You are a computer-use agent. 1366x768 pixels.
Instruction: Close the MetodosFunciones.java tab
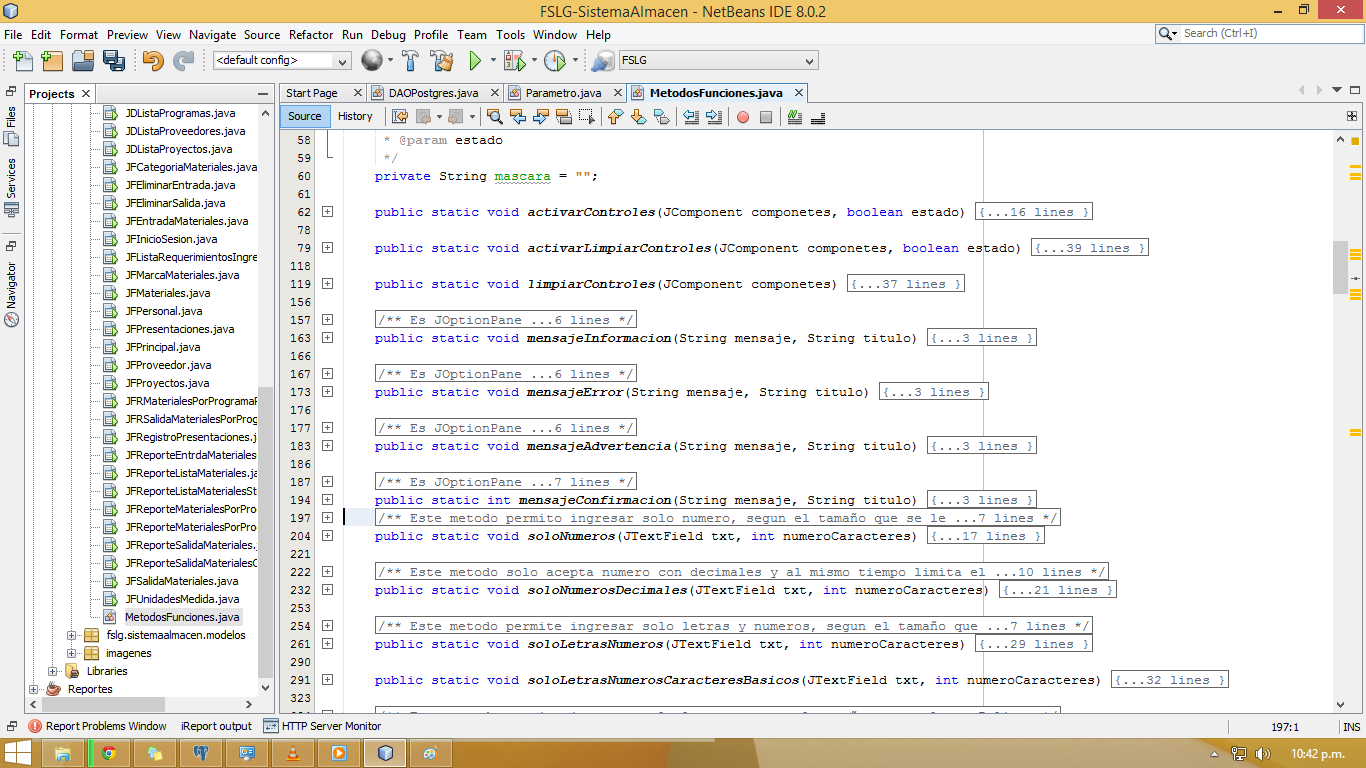pyautogui.click(x=798, y=93)
